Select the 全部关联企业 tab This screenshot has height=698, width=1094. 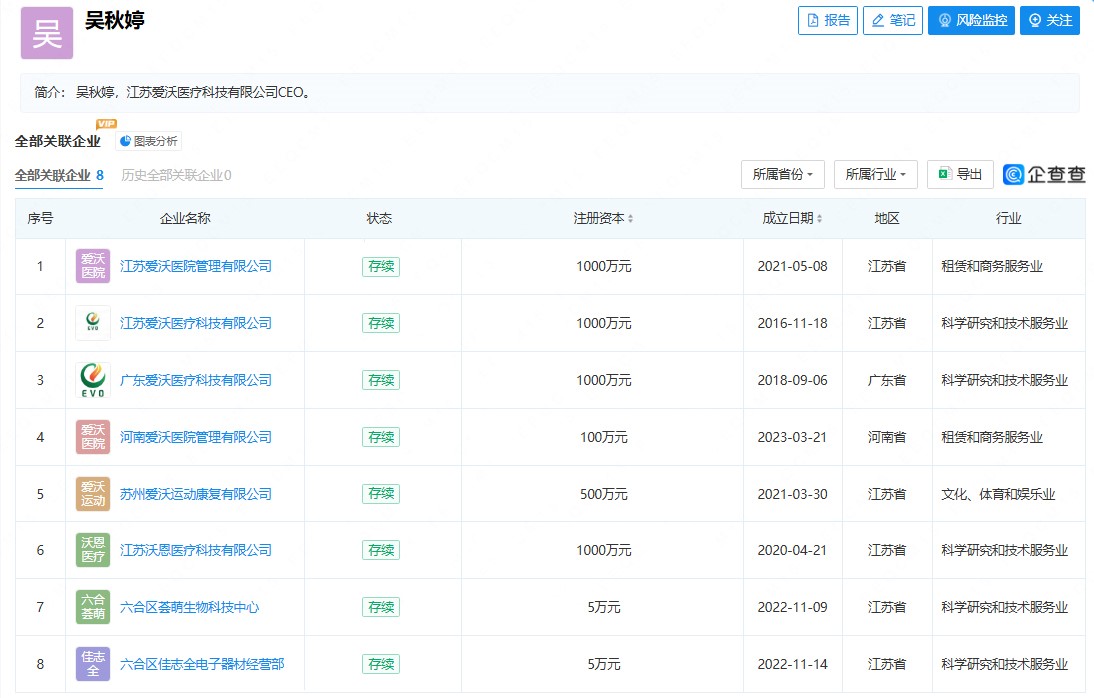[x=59, y=175]
